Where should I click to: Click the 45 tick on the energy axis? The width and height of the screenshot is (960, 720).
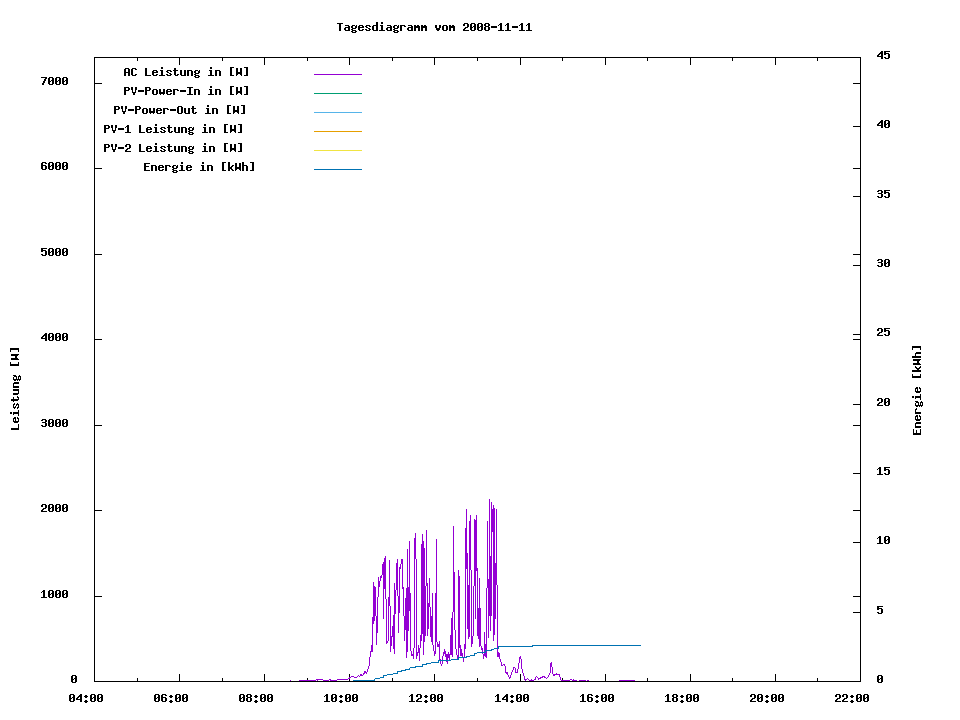(x=884, y=55)
